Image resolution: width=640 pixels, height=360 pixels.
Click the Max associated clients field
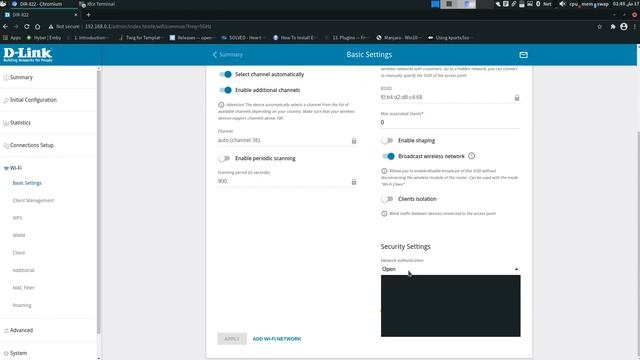point(450,122)
